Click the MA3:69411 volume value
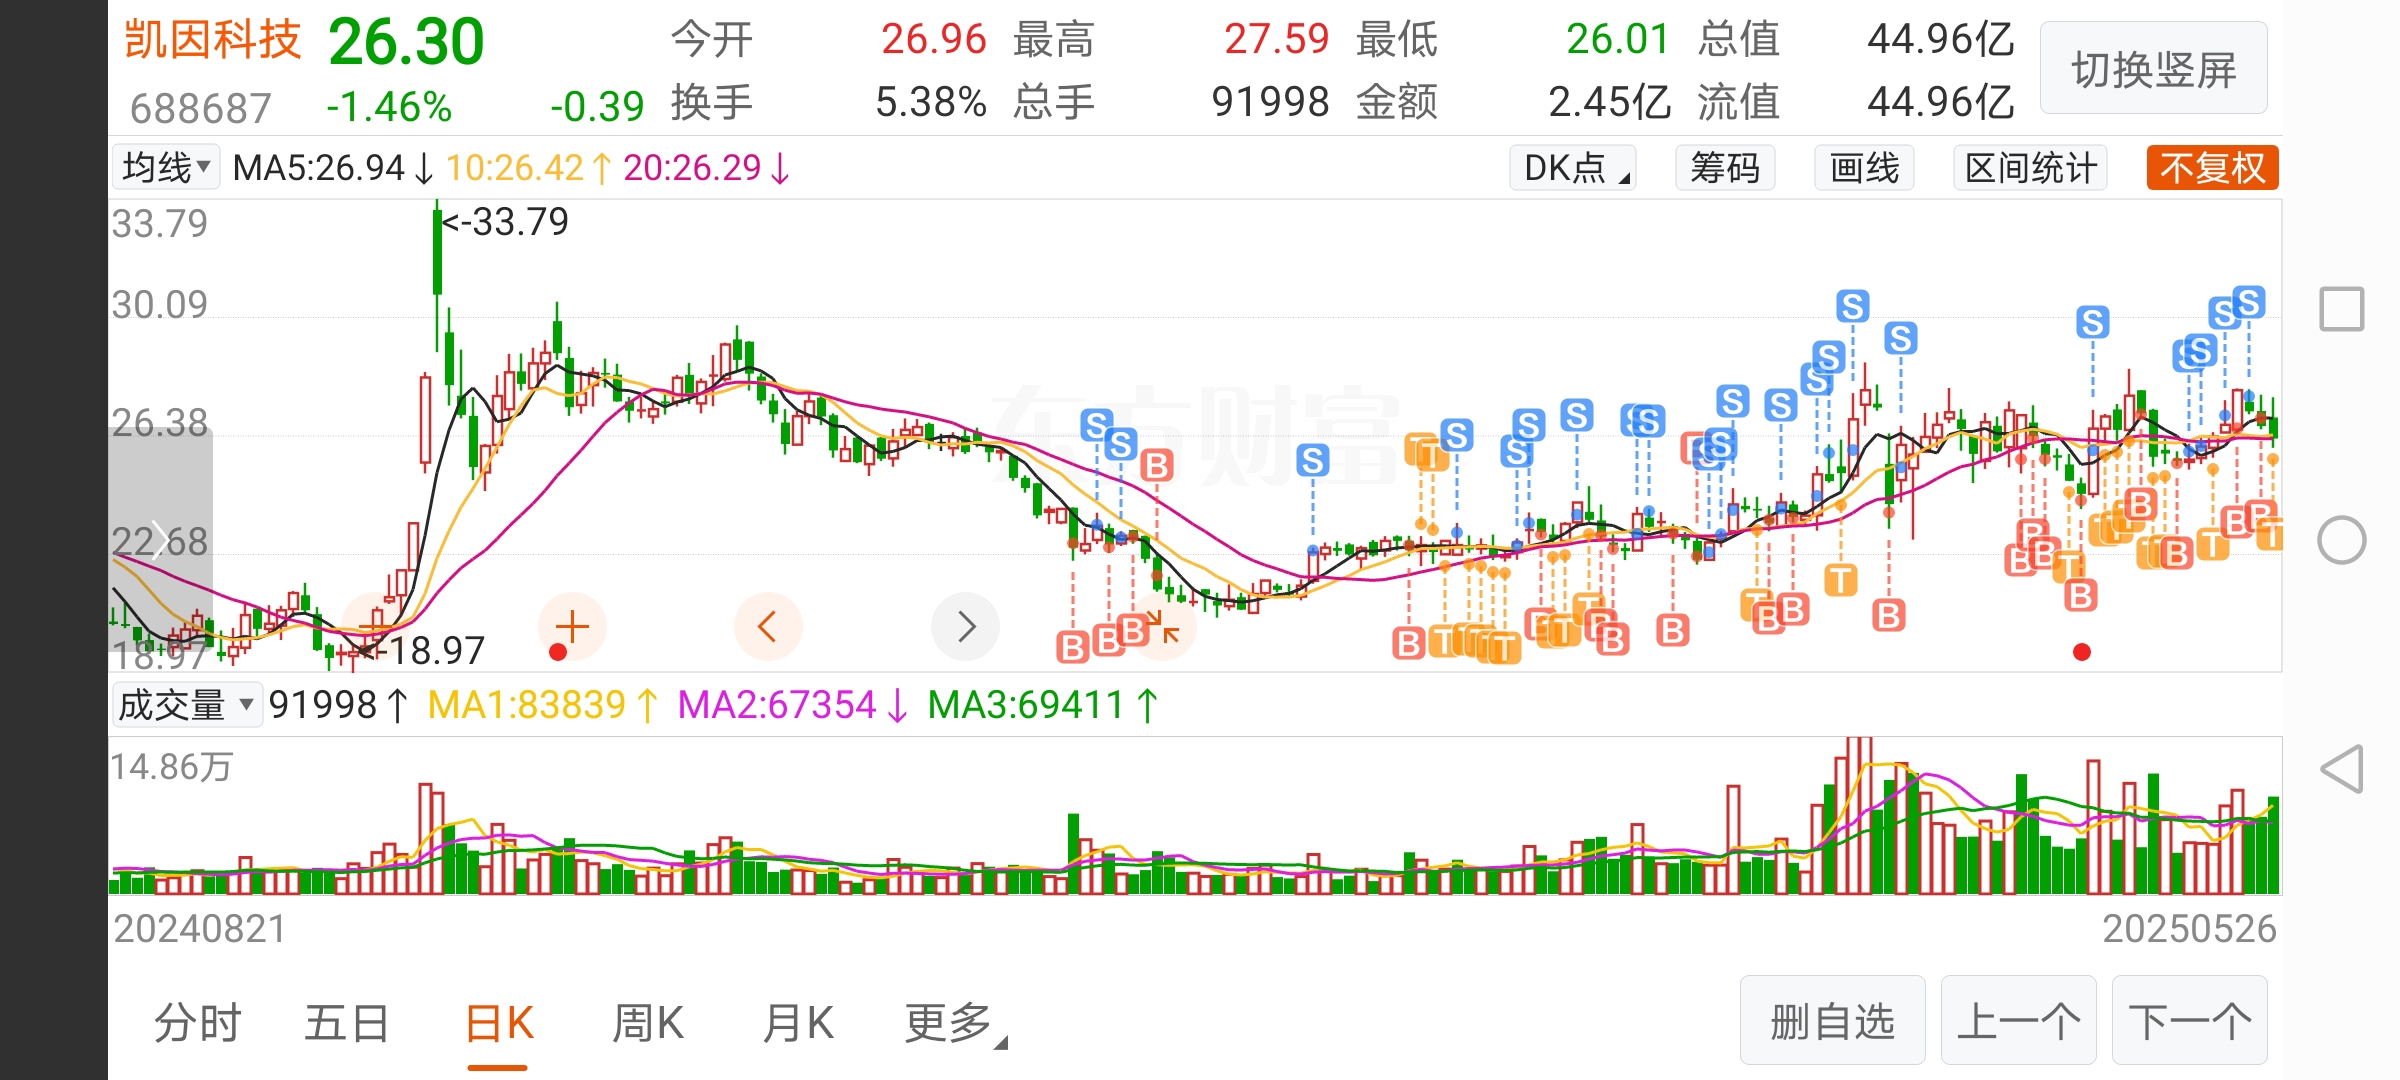 (x=1027, y=705)
